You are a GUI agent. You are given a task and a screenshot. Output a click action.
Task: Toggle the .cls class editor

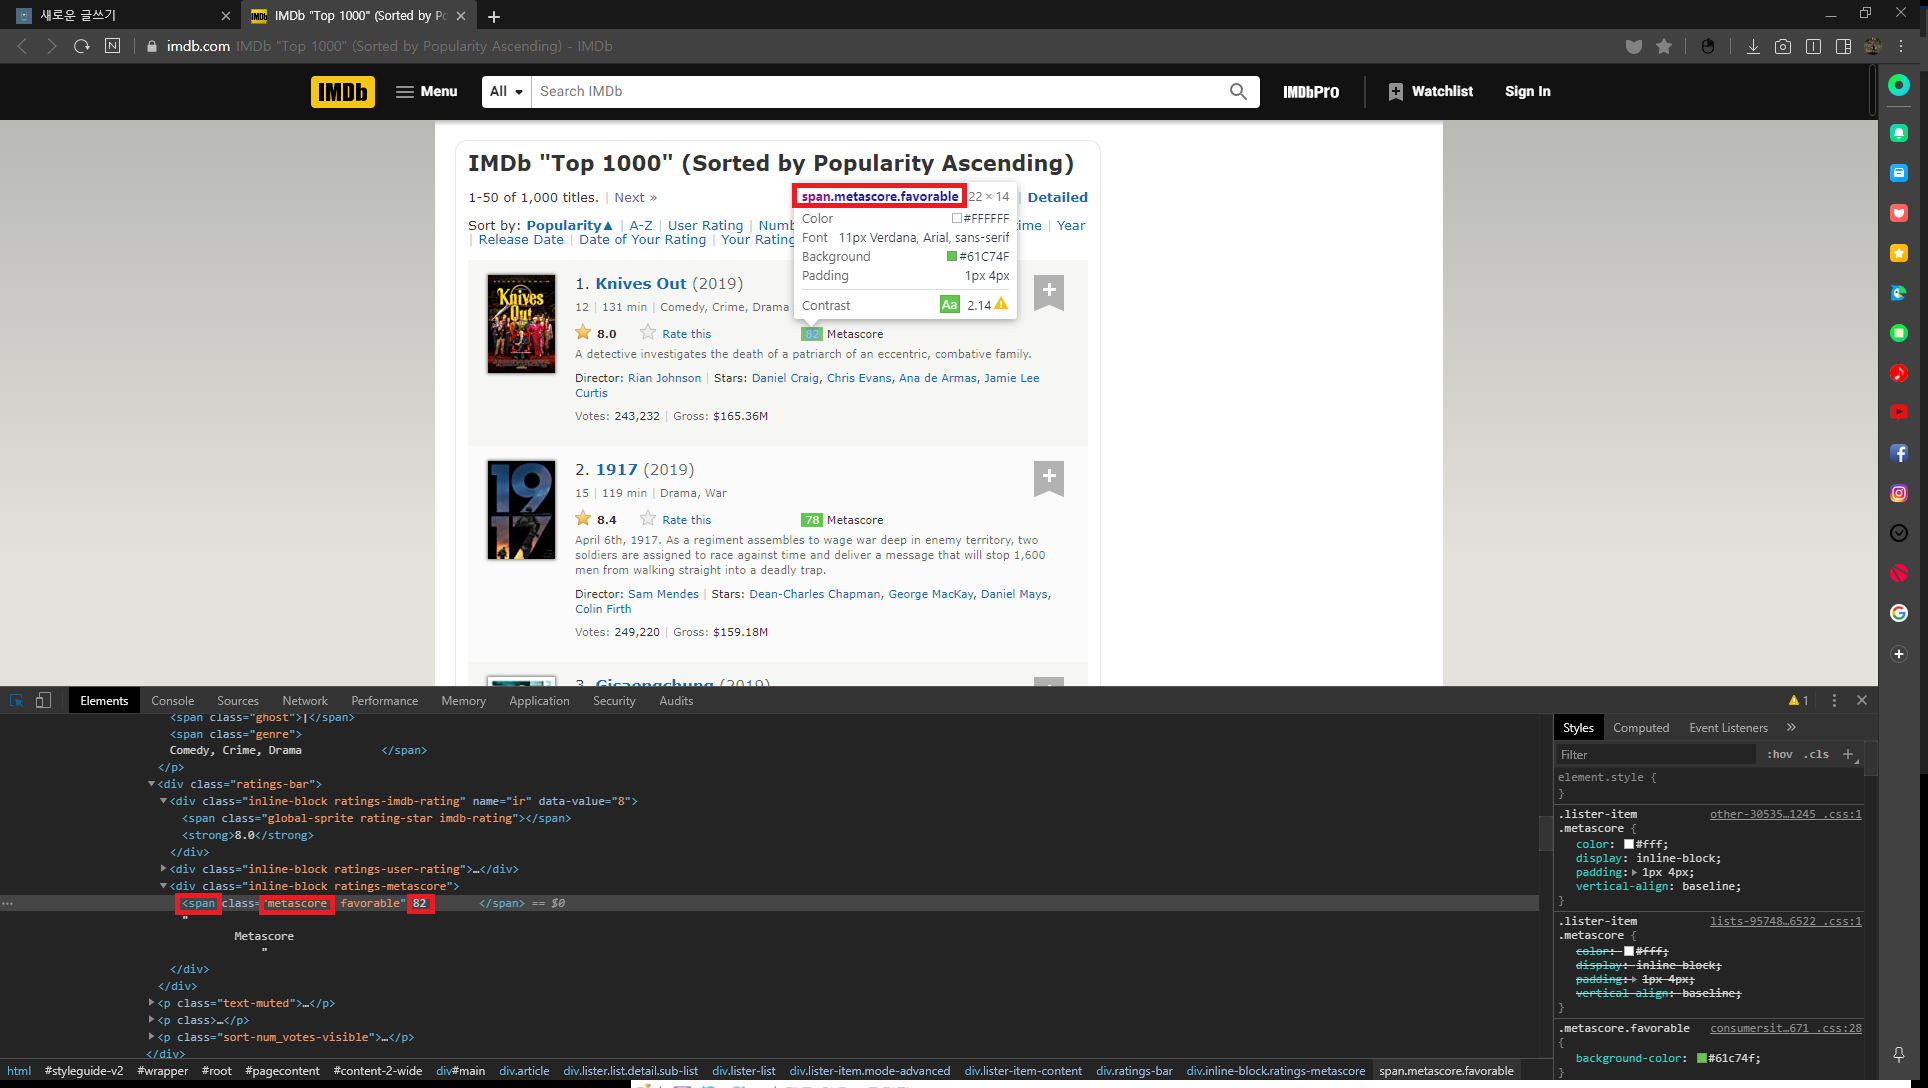point(1816,754)
